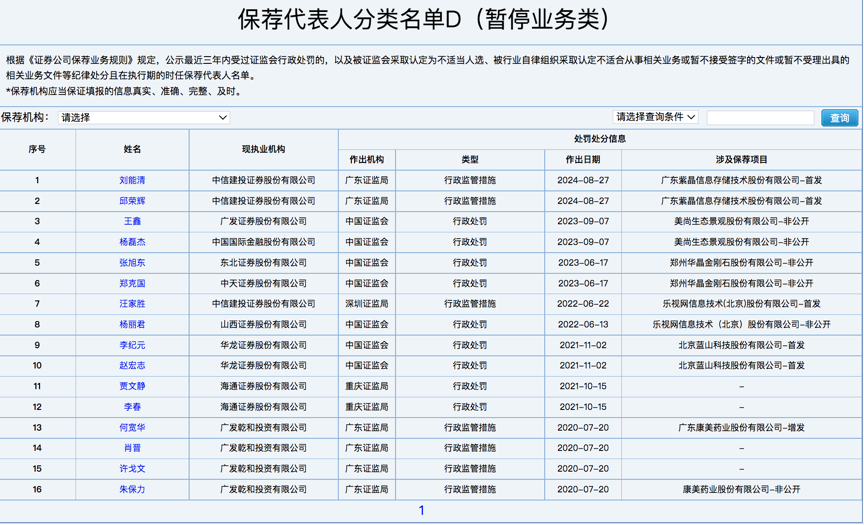This screenshot has width=864, height=525.
Task: Select the 保荐机构 label
Action: pyautogui.click(x=25, y=117)
